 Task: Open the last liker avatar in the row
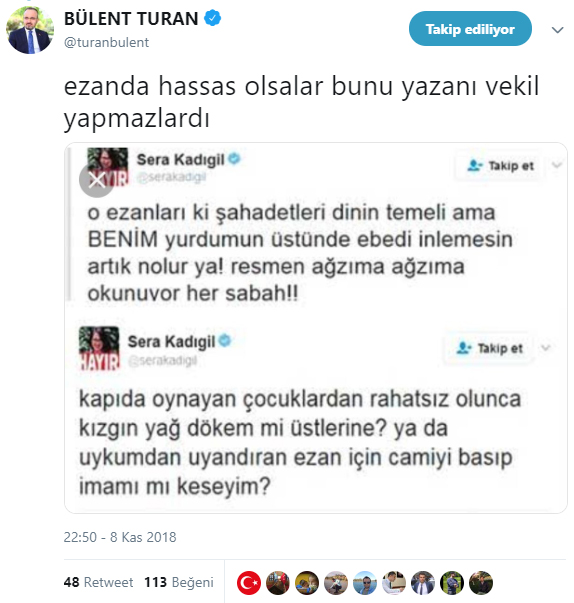tap(481, 583)
